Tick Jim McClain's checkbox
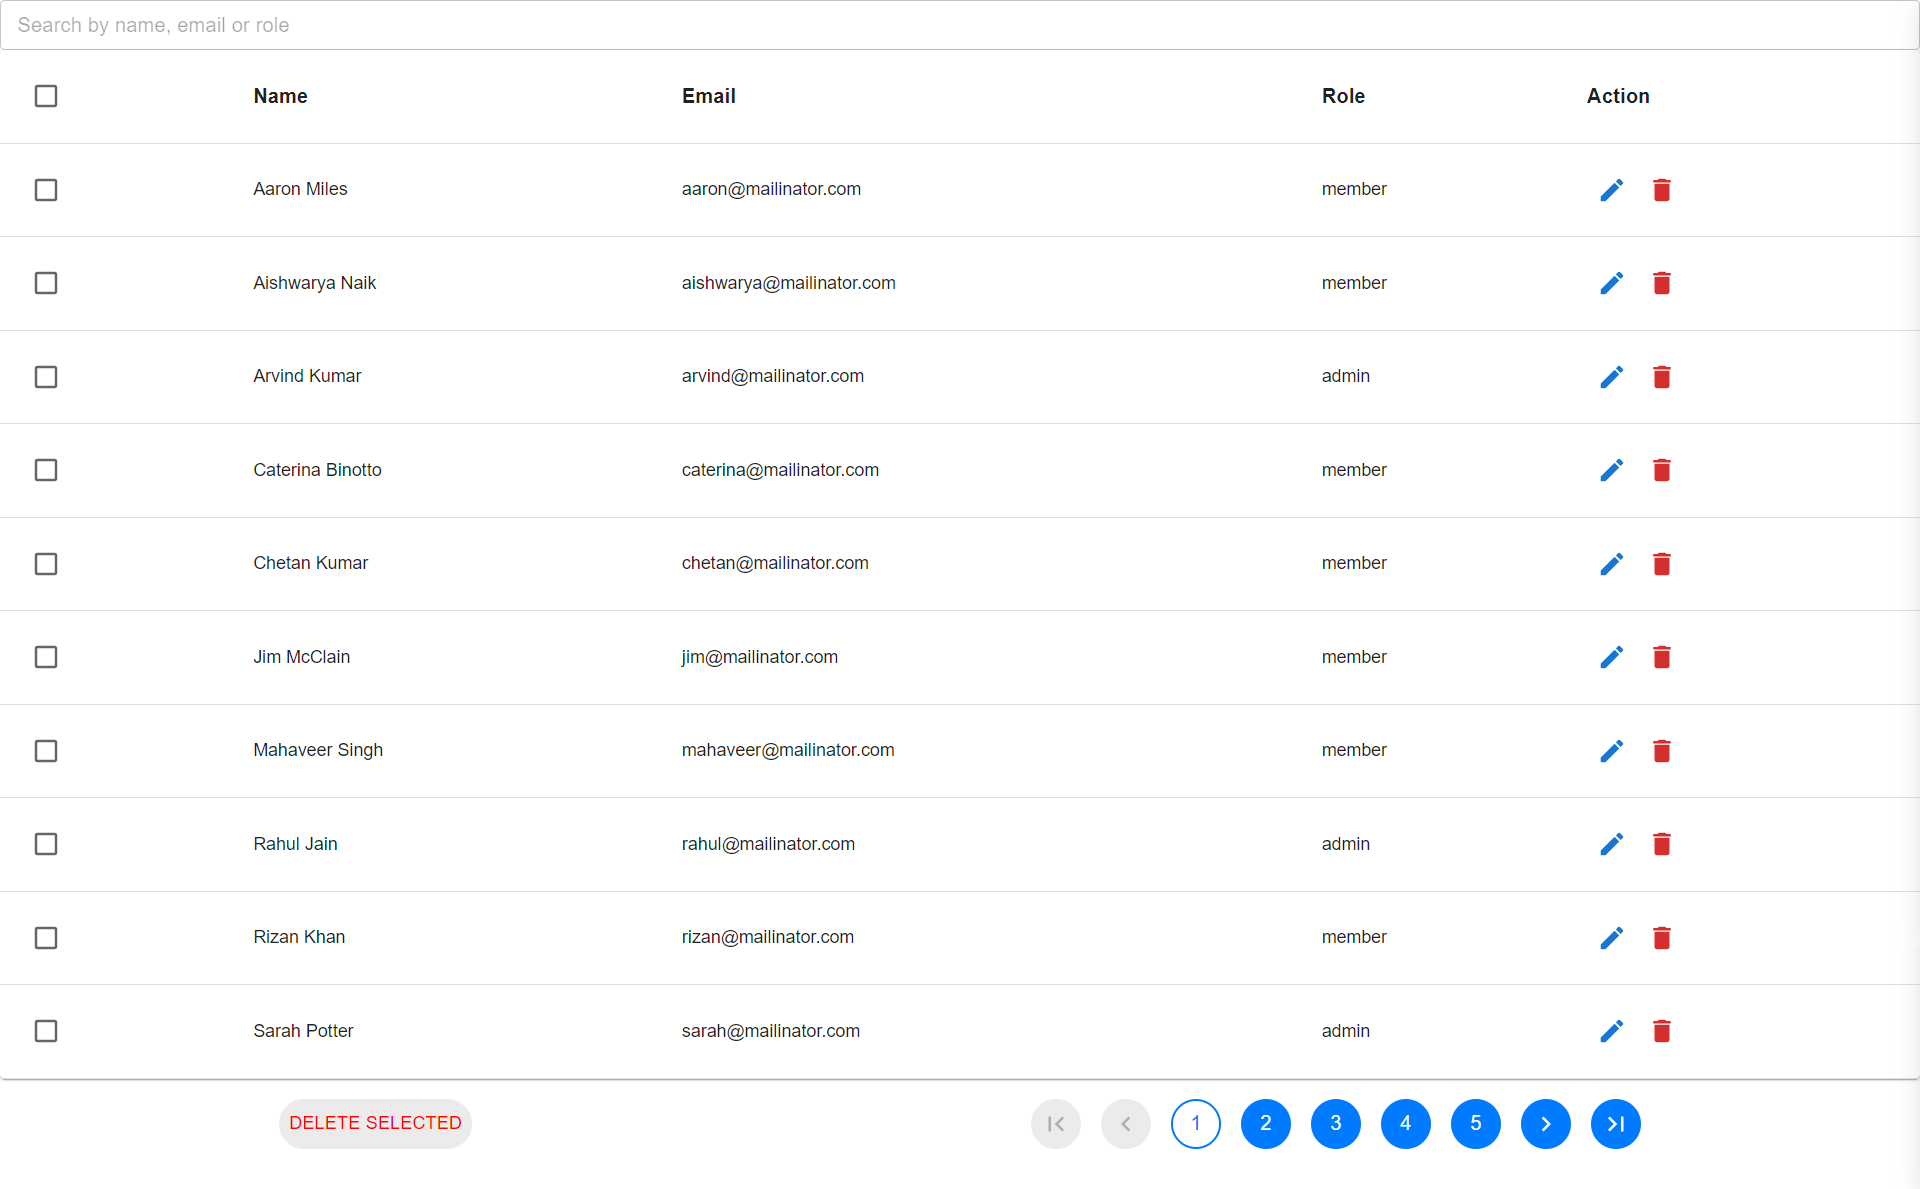1920x1189 pixels. 46,657
